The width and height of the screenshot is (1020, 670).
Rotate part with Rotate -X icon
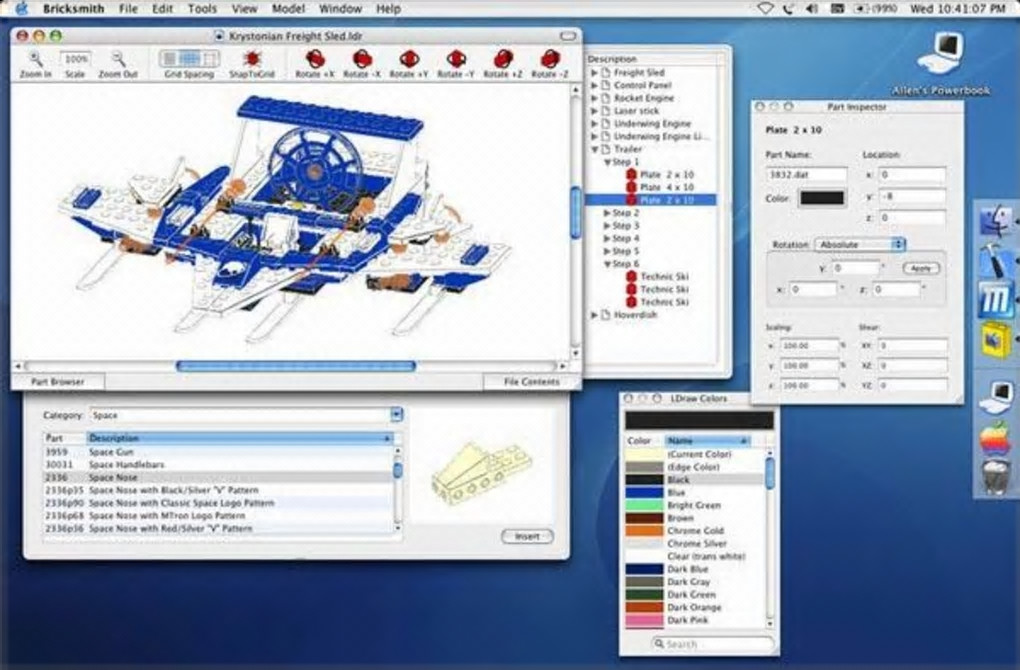(362, 59)
